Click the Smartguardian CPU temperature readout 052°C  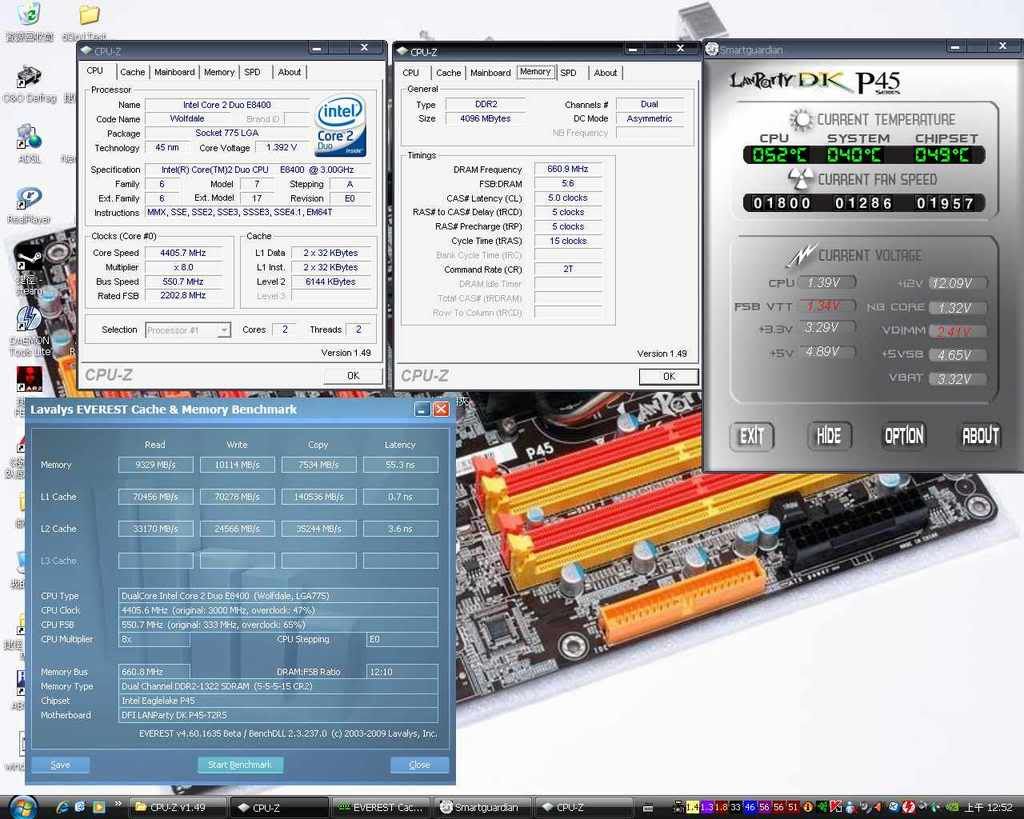tap(779, 155)
